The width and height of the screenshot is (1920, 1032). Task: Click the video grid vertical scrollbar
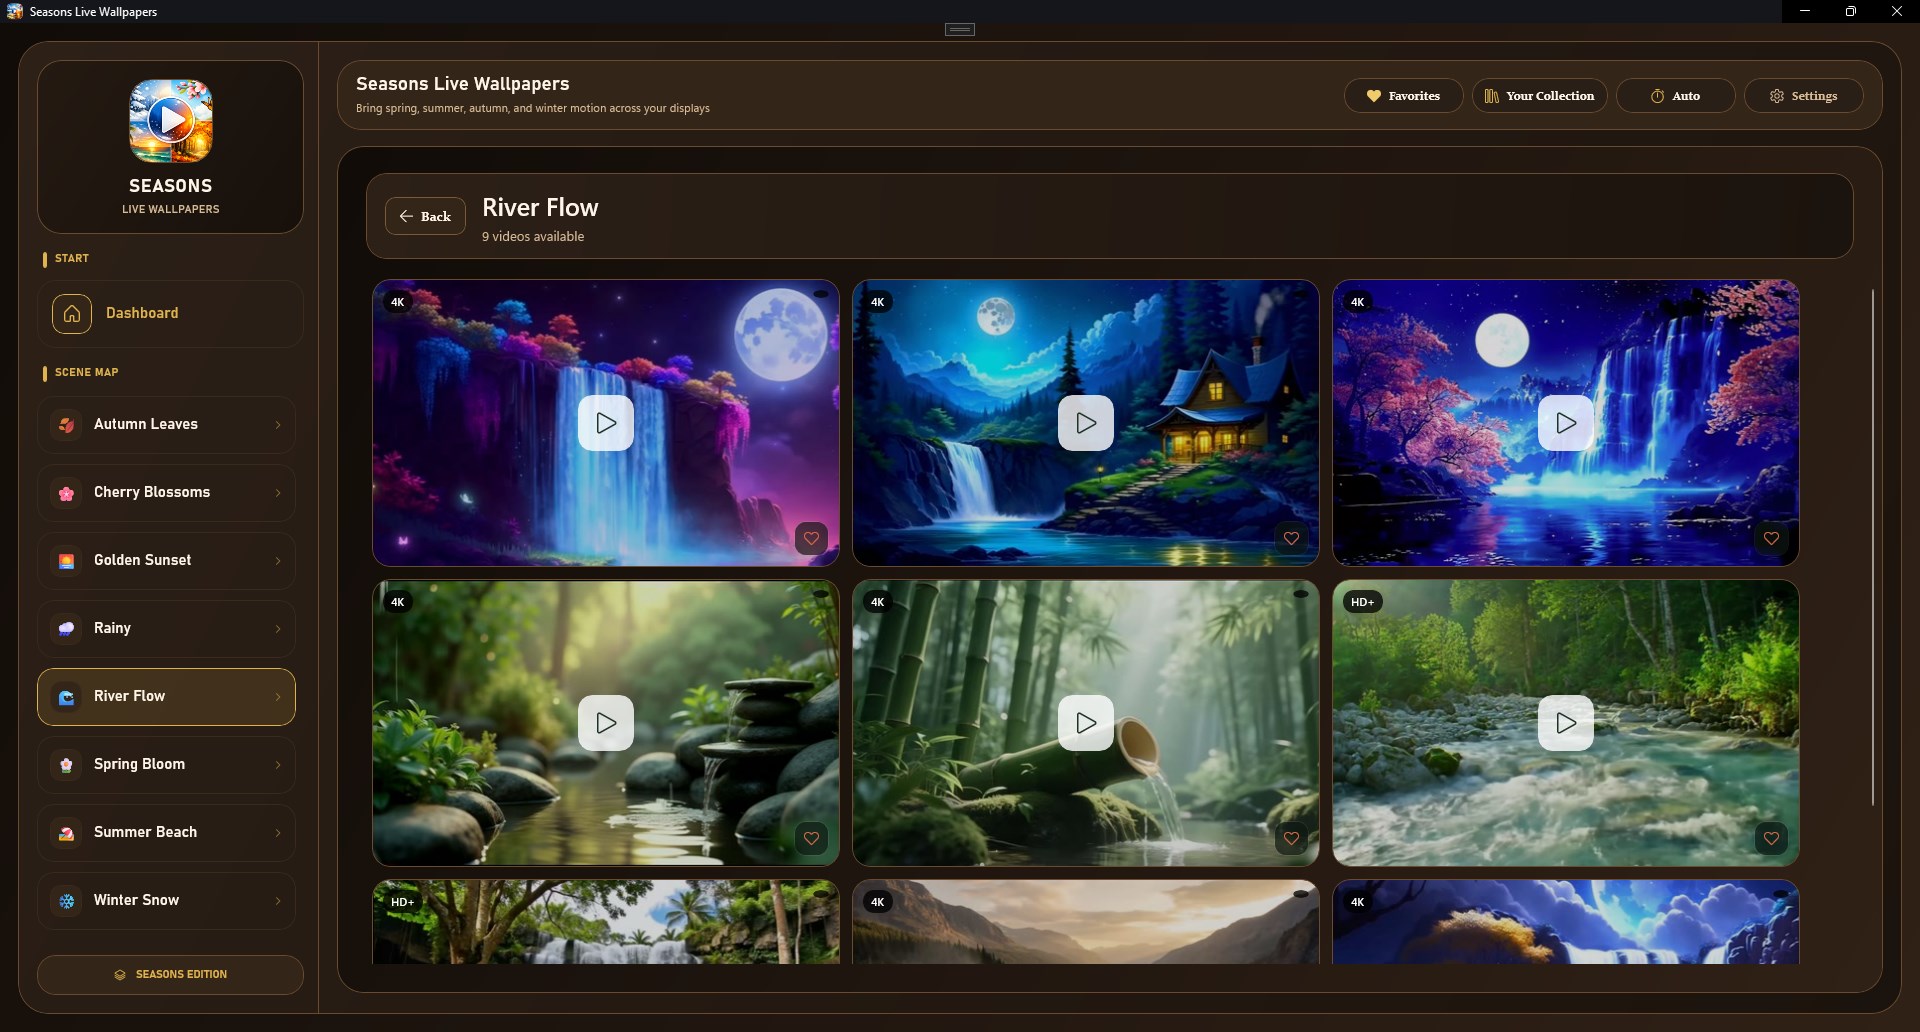click(1873, 547)
